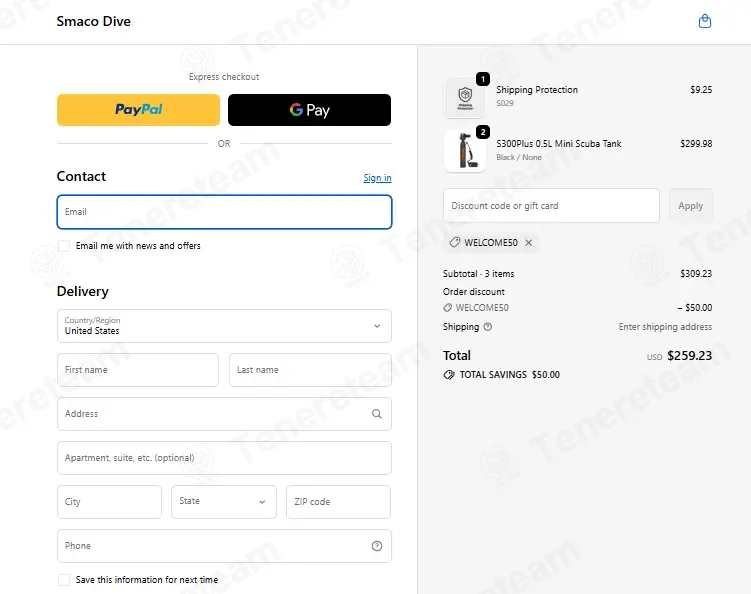Open the Country/Region dropdown
The image size is (751, 594).
click(224, 326)
